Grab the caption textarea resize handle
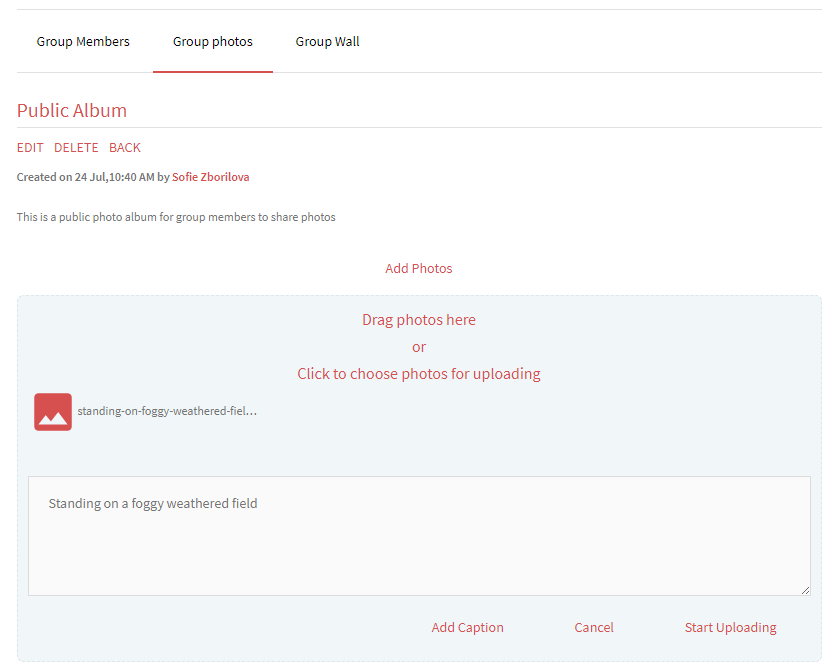 point(804,590)
